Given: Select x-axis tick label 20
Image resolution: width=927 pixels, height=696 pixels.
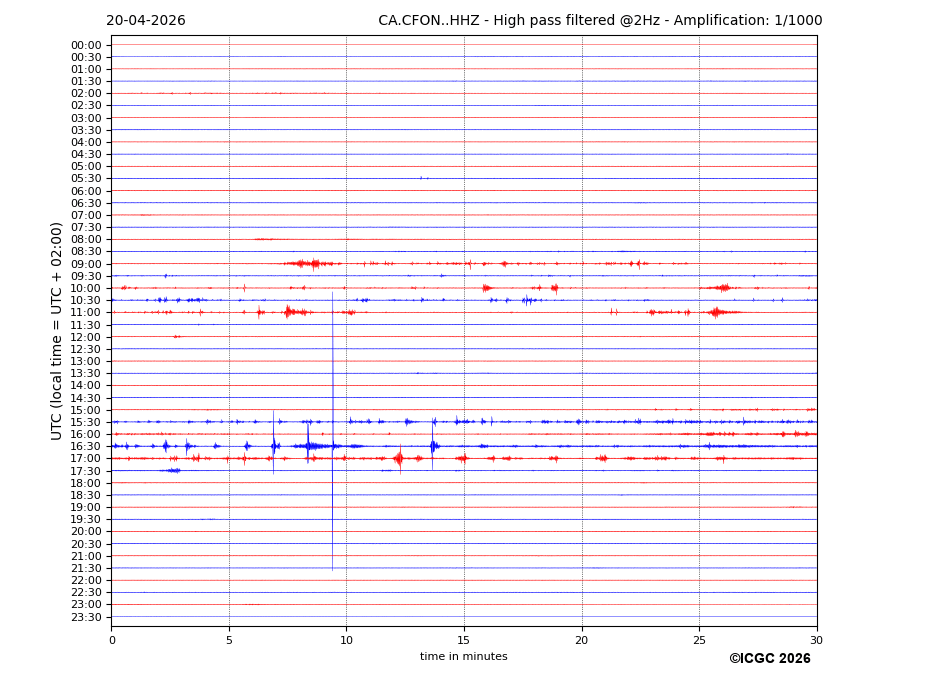Looking at the screenshot, I should click(x=581, y=640).
